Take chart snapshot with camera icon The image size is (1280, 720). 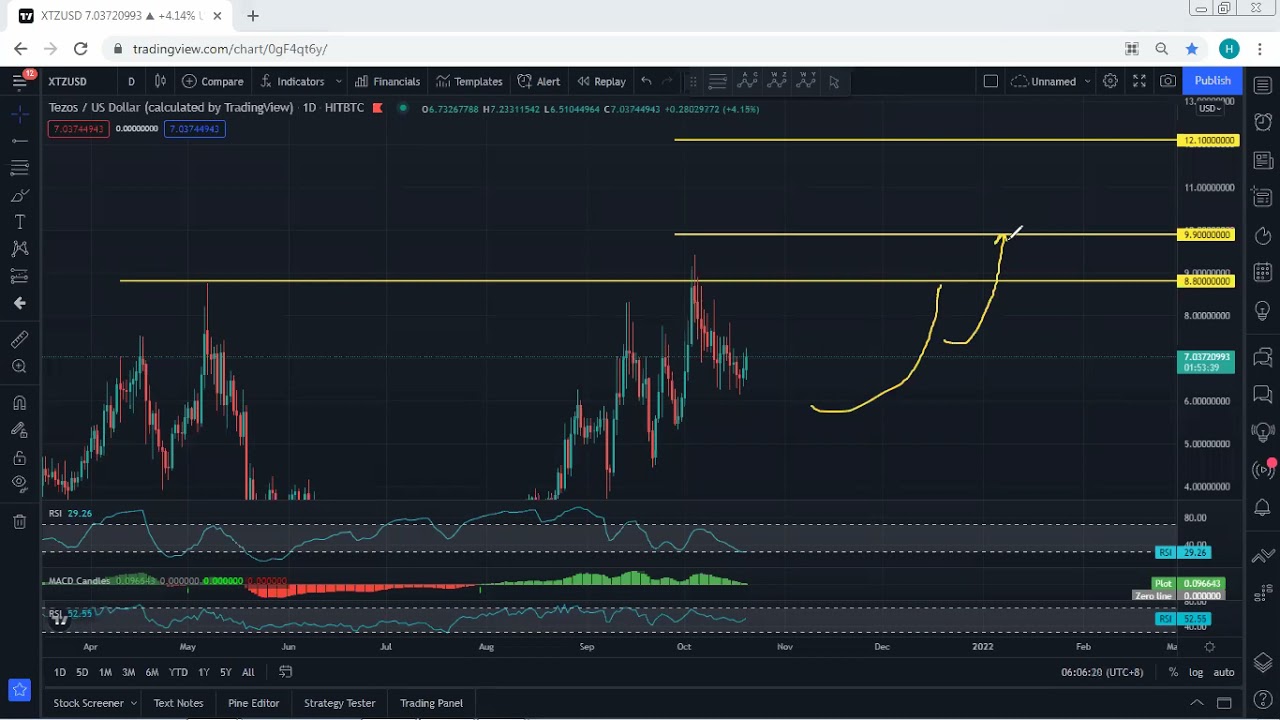(1168, 82)
